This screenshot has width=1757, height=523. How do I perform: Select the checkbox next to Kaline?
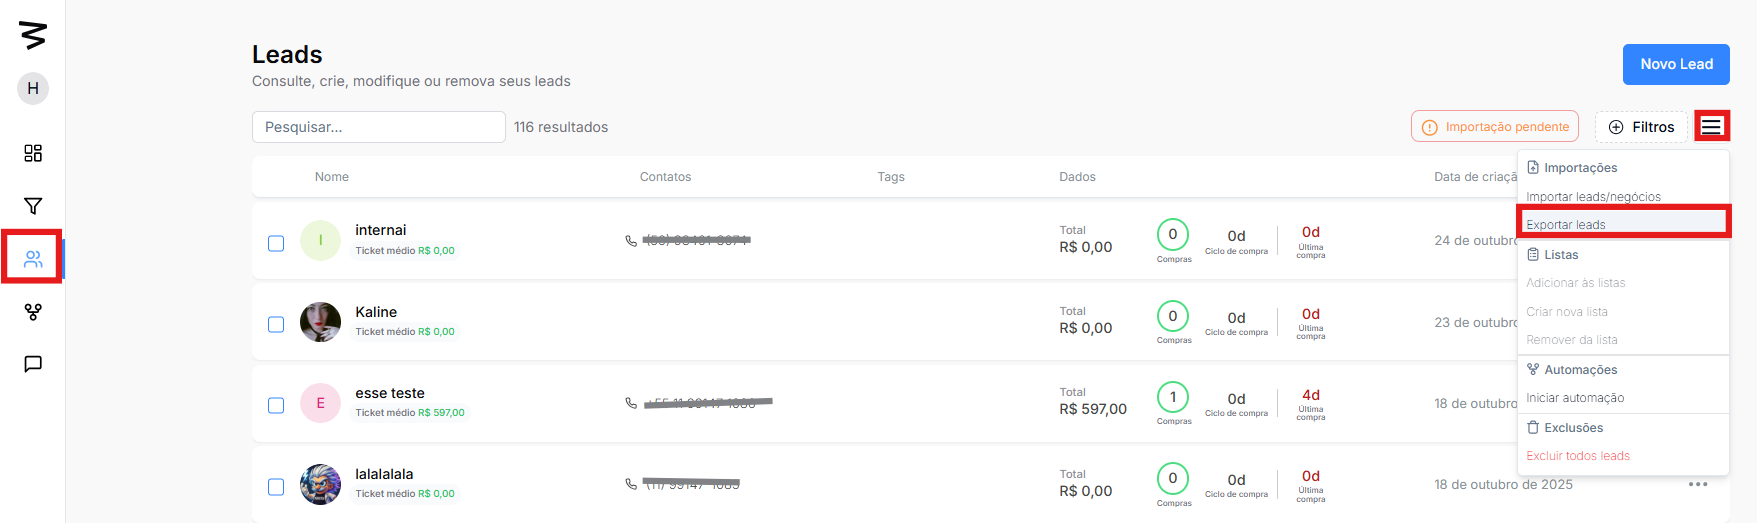pyautogui.click(x=276, y=324)
